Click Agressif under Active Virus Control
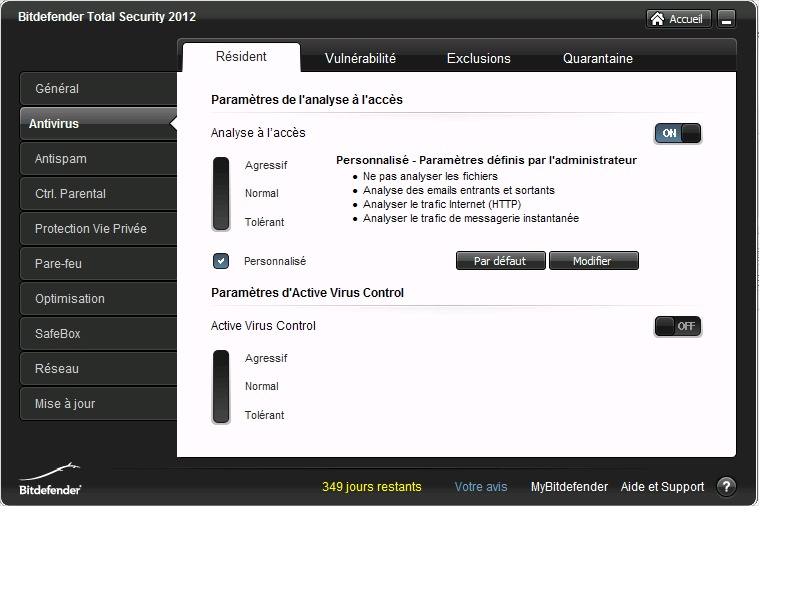Screen dimensions: 800x600 tap(266, 358)
